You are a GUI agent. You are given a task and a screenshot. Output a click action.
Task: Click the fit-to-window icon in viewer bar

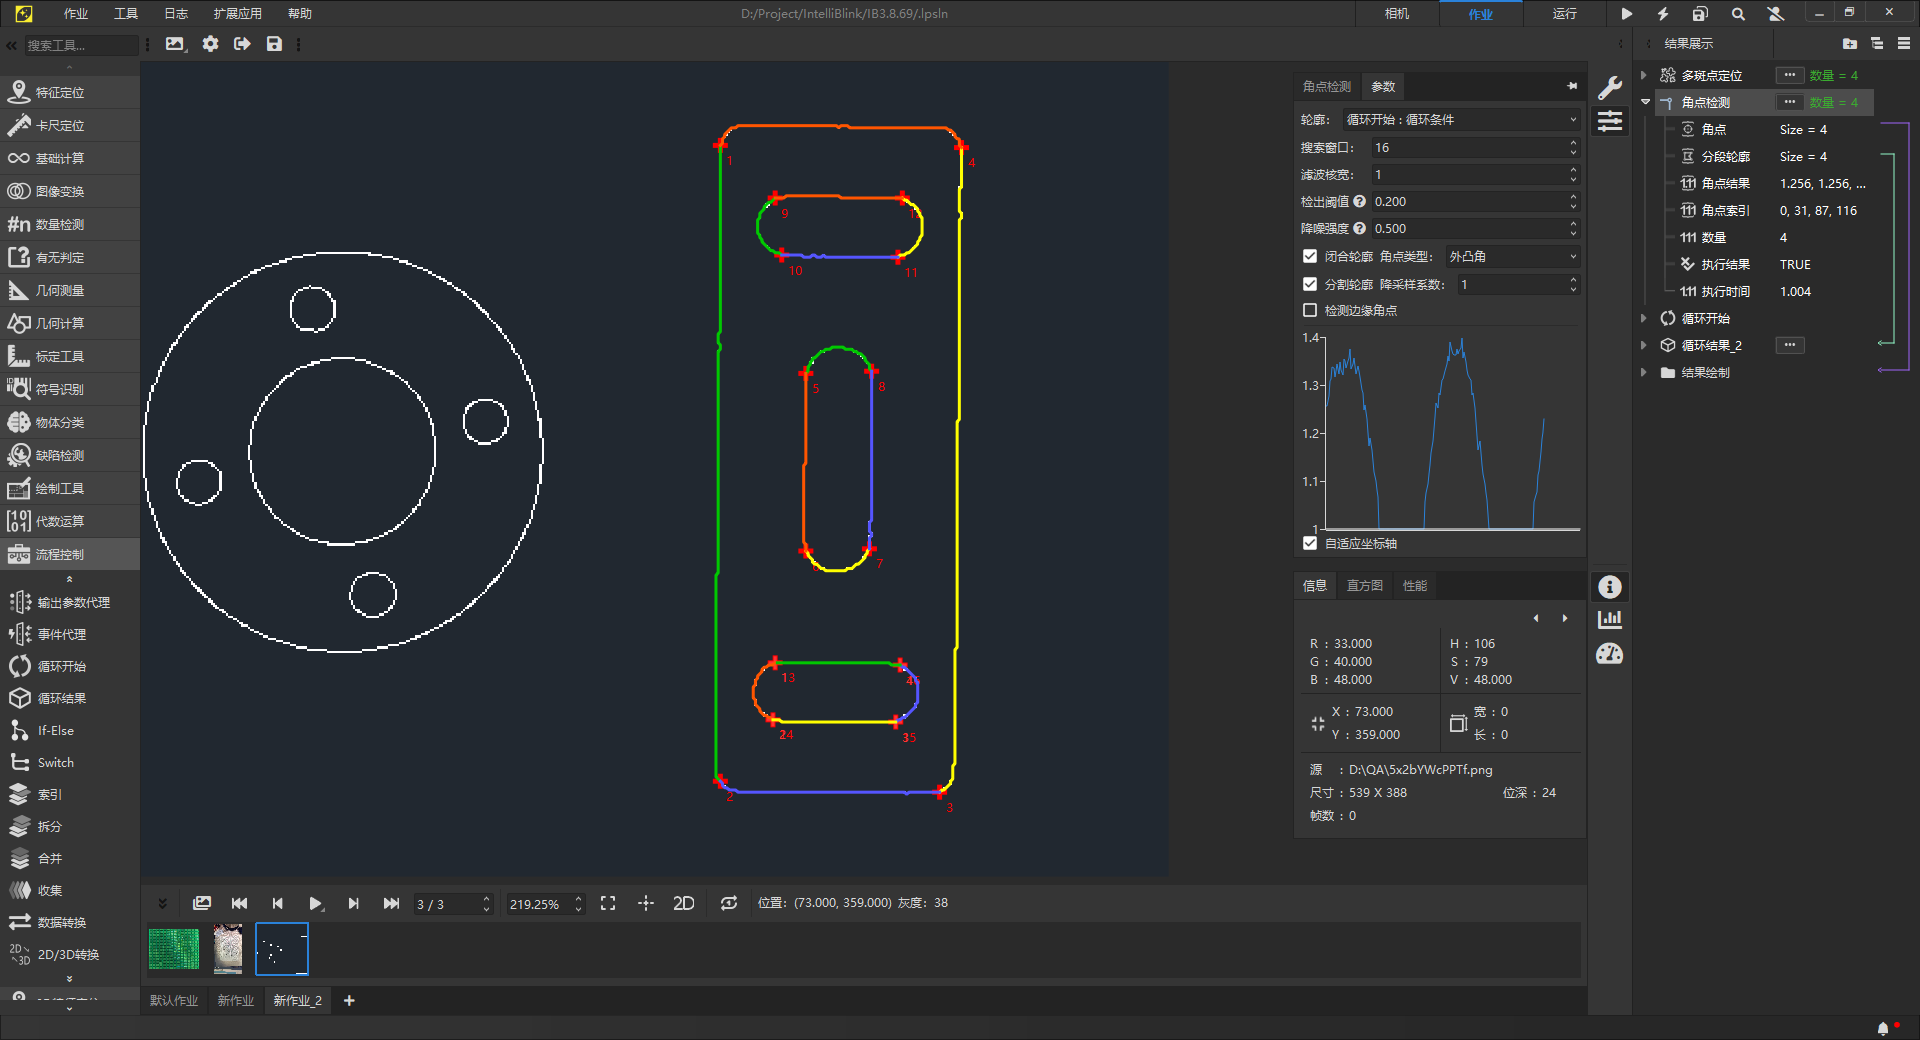click(608, 903)
